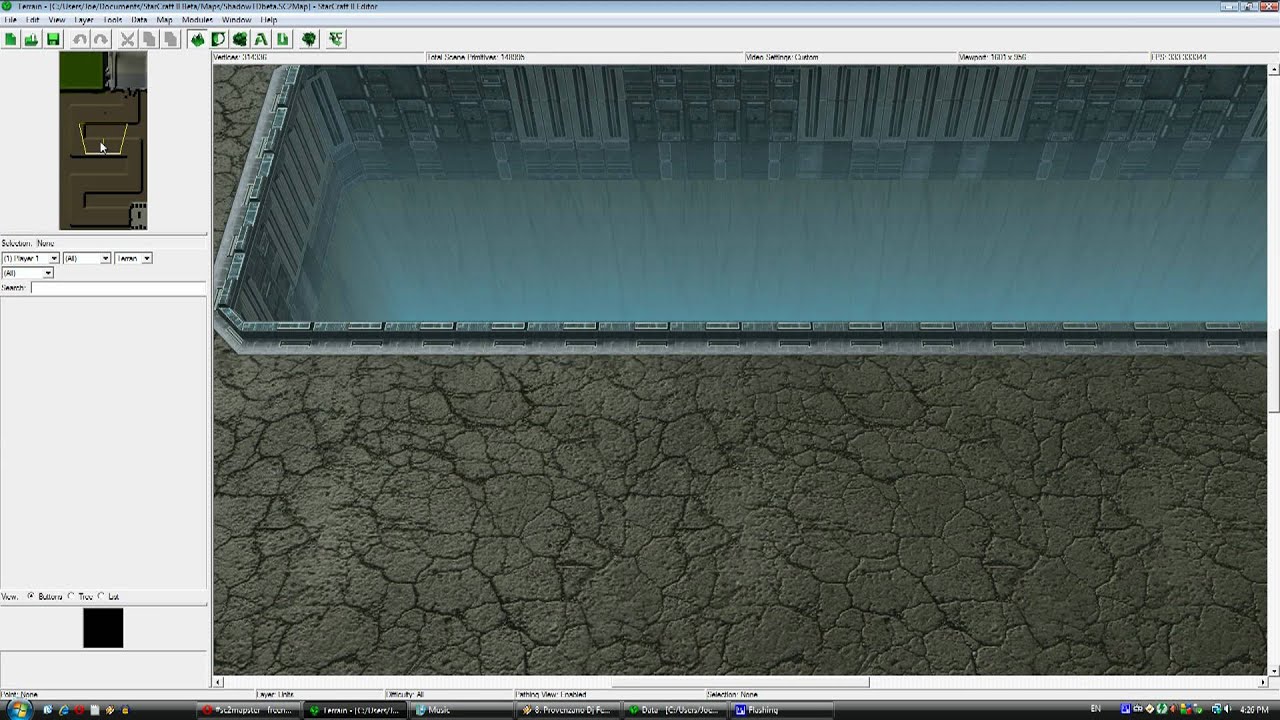This screenshot has width=1280, height=720.
Task: Click the EN language indicator
Action: point(1096,709)
